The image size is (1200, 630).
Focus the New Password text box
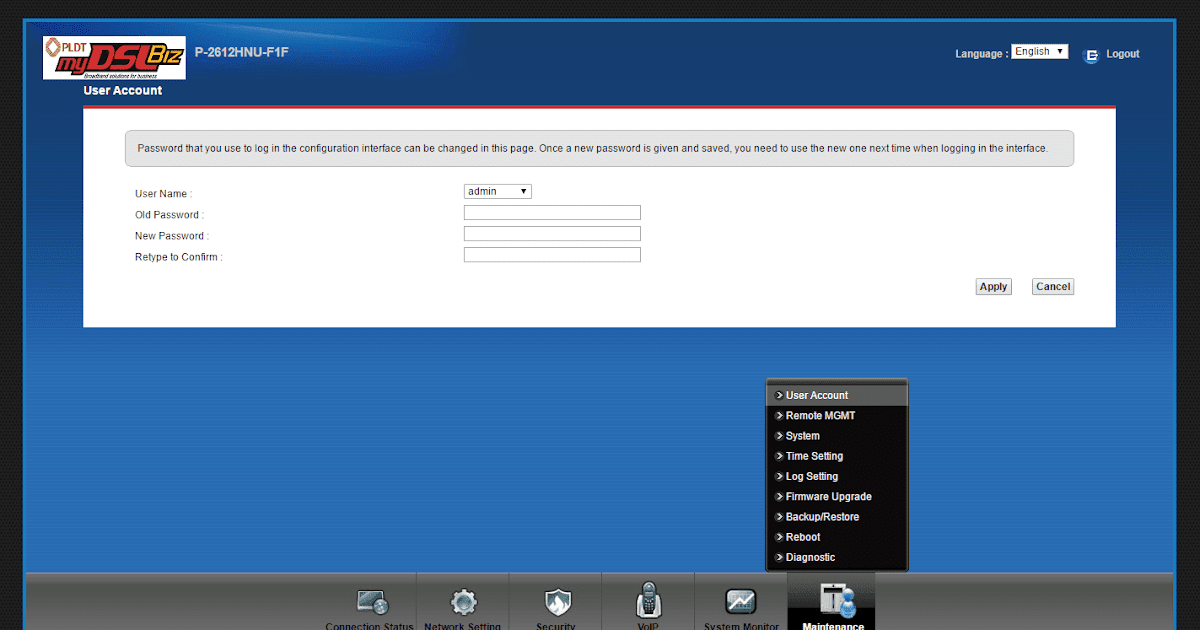(x=552, y=233)
